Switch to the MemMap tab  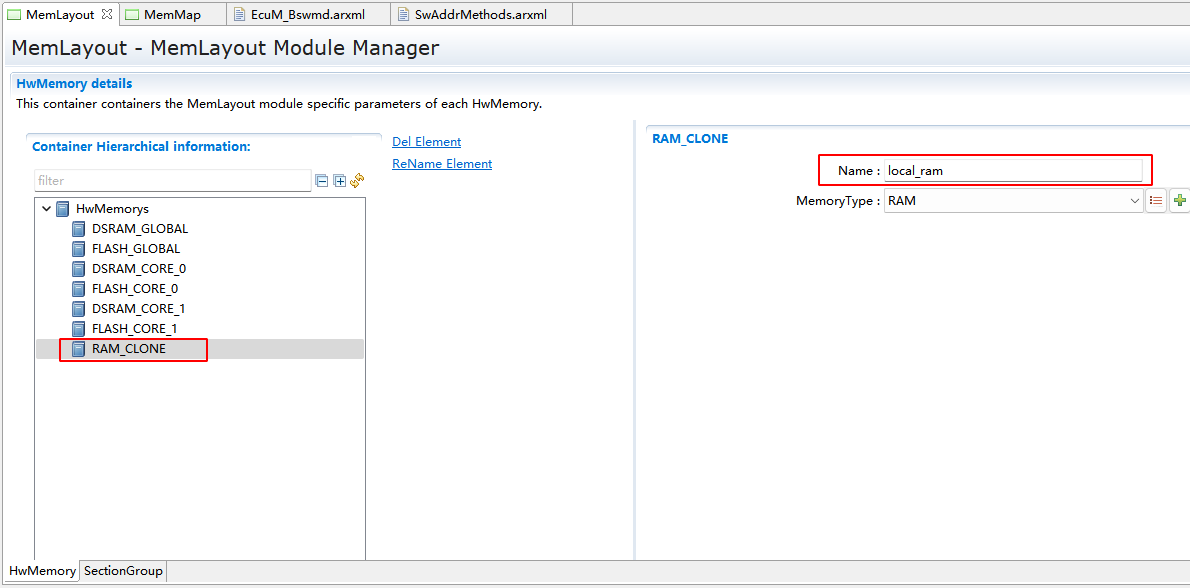(x=171, y=15)
